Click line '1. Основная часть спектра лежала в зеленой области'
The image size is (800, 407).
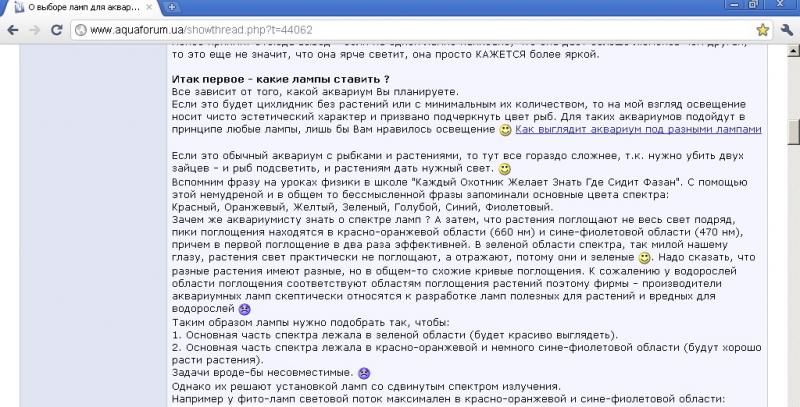395,336
